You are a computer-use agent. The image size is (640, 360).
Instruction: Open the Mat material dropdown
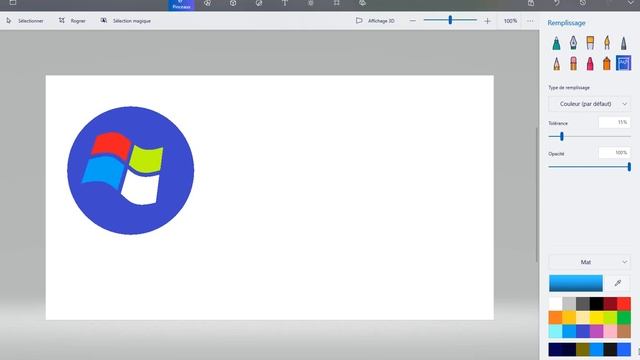590,262
